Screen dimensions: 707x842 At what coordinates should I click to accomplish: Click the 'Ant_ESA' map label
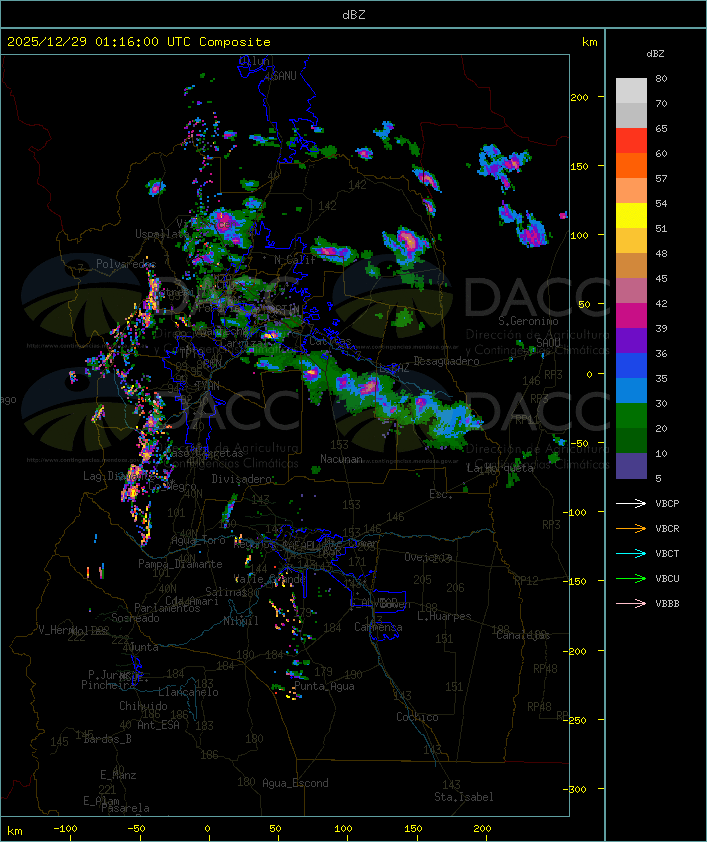(158, 725)
